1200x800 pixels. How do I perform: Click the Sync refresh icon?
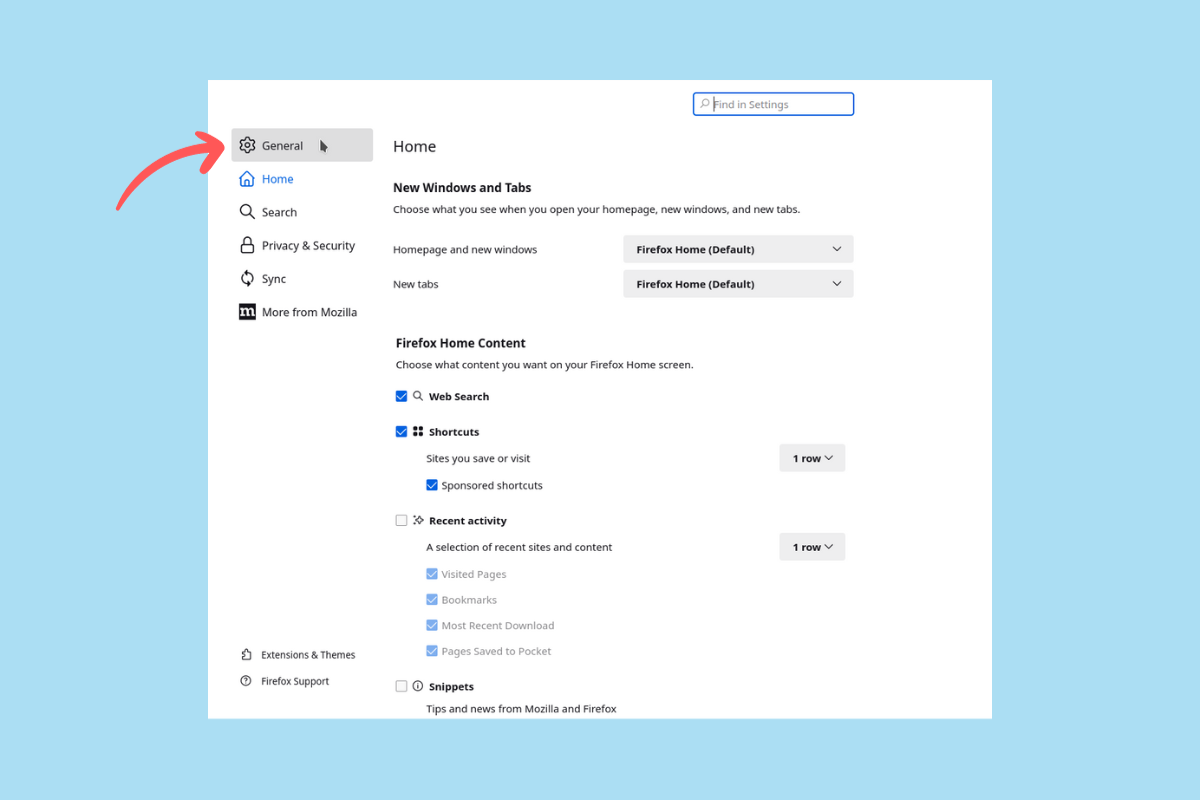[247, 278]
